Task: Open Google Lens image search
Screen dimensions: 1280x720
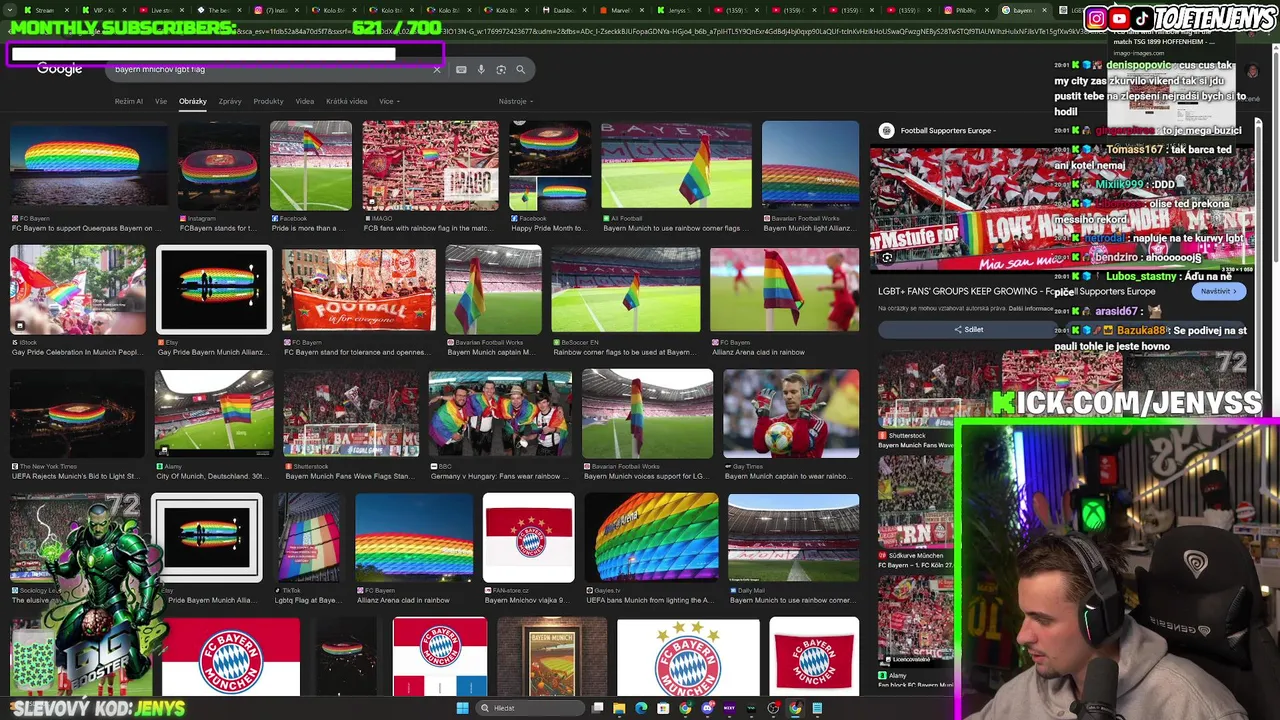Action: (501, 69)
